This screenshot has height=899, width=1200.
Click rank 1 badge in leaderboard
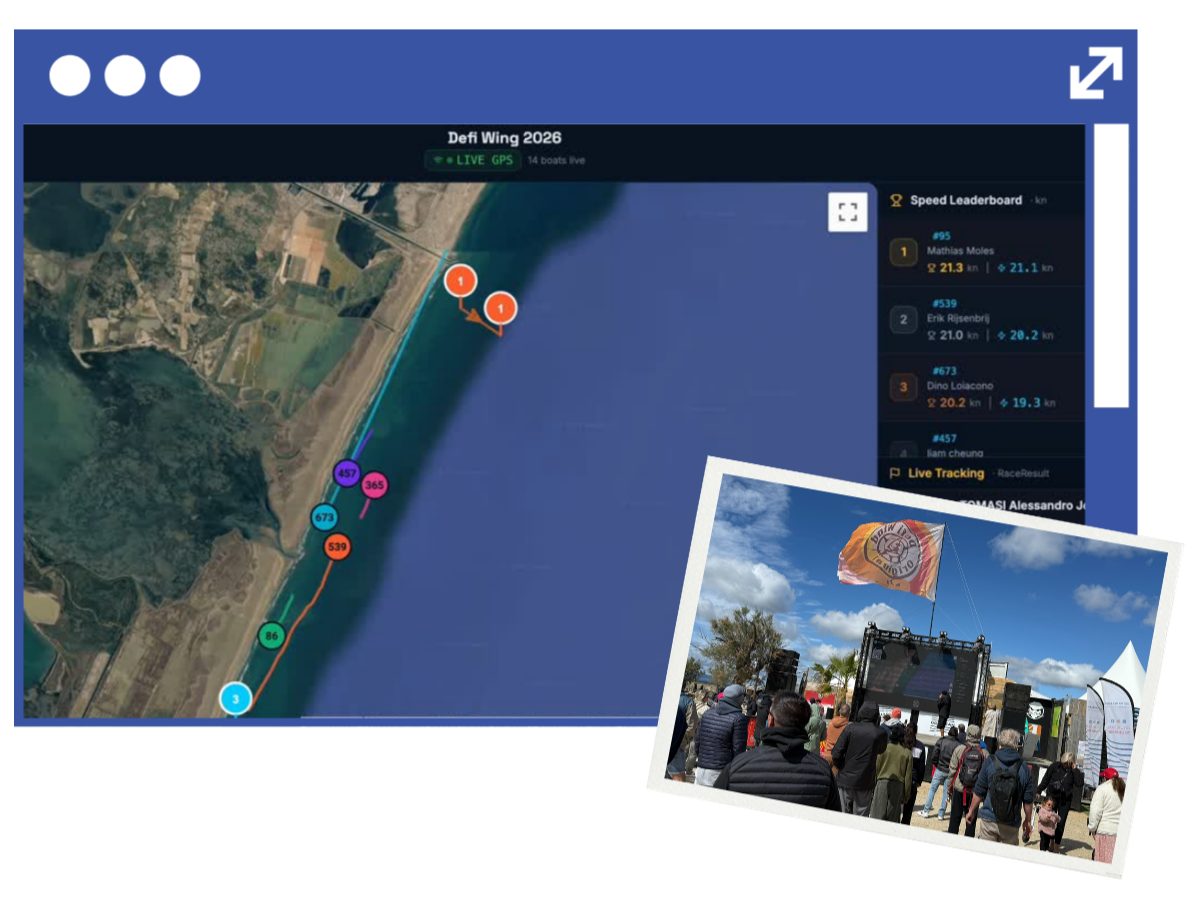point(903,252)
